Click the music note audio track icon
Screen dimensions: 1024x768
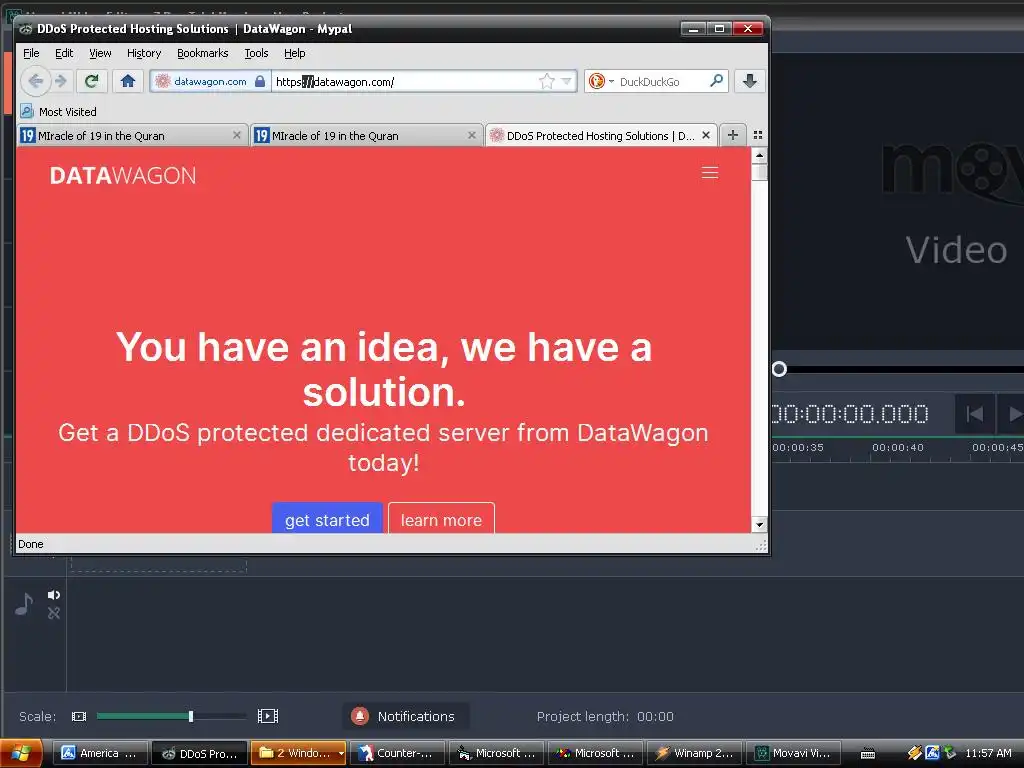24,604
